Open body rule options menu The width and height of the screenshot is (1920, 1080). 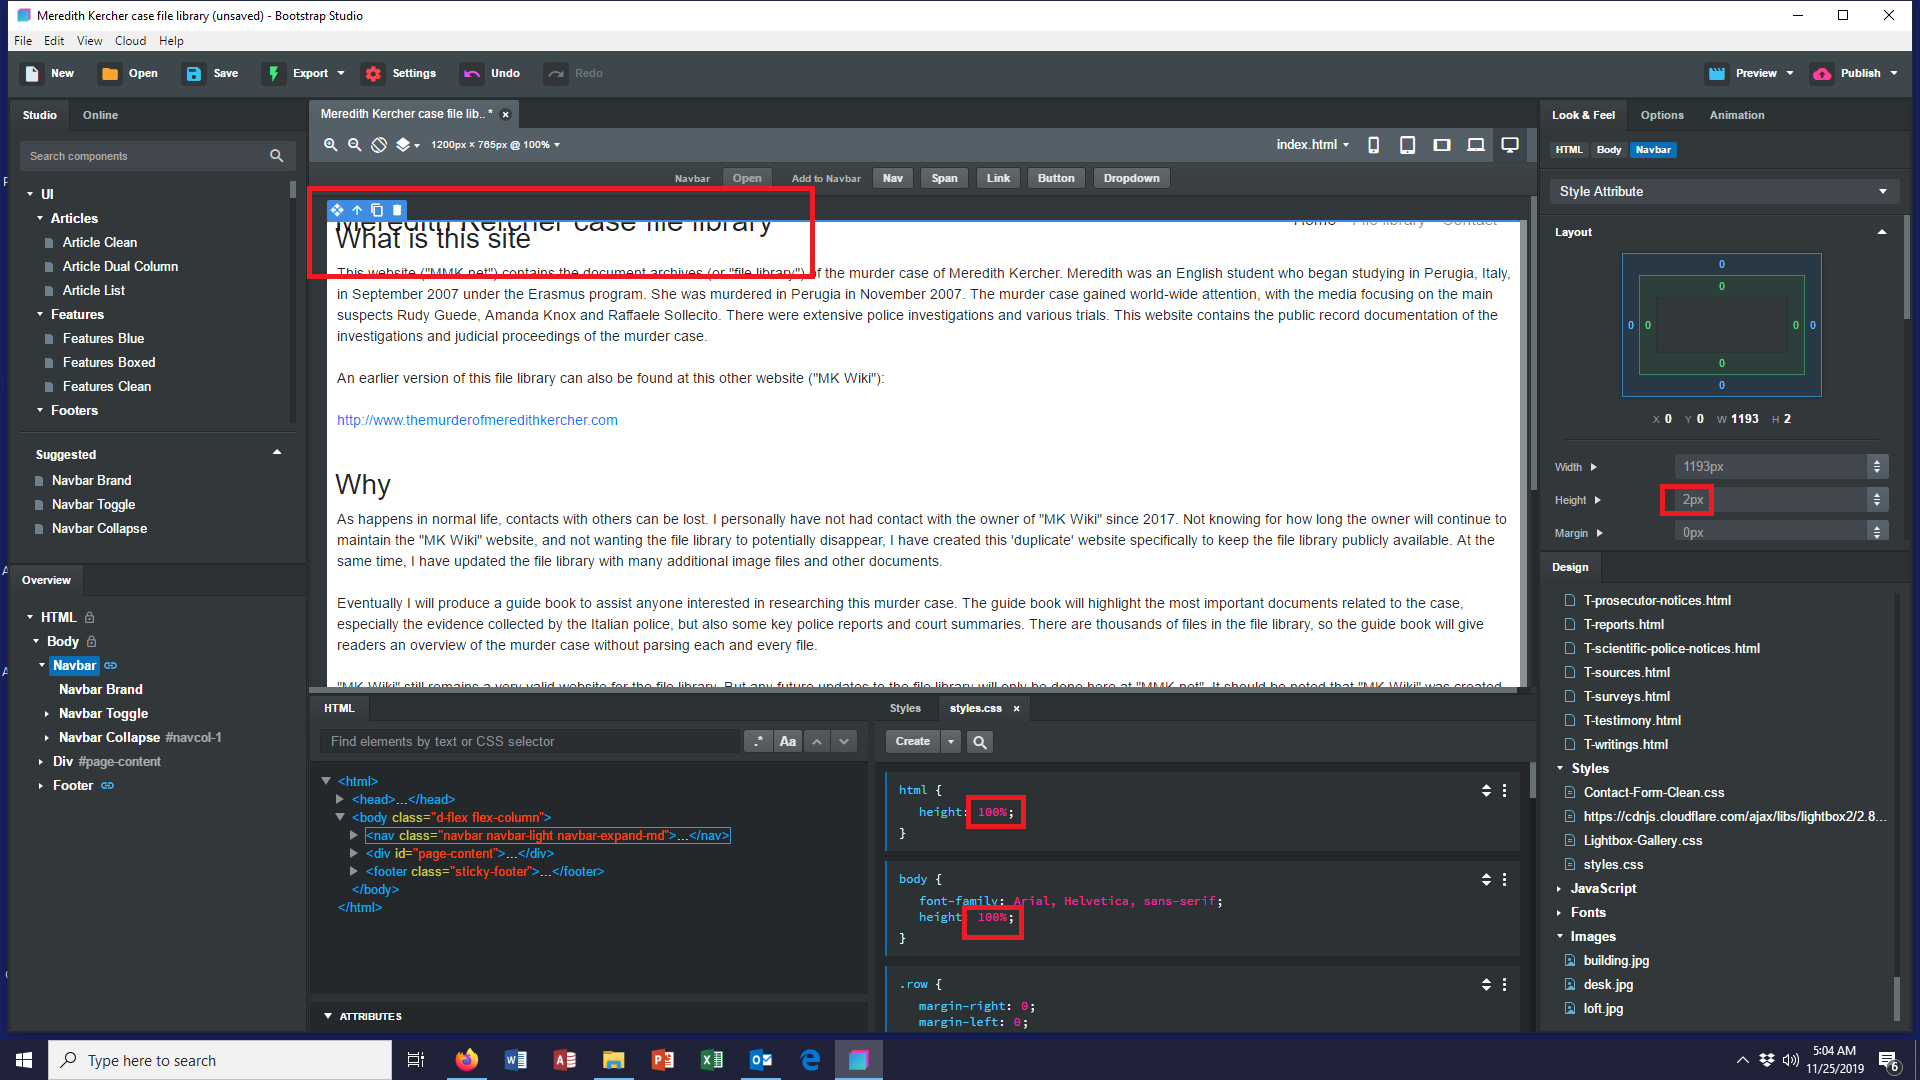pos(1504,879)
